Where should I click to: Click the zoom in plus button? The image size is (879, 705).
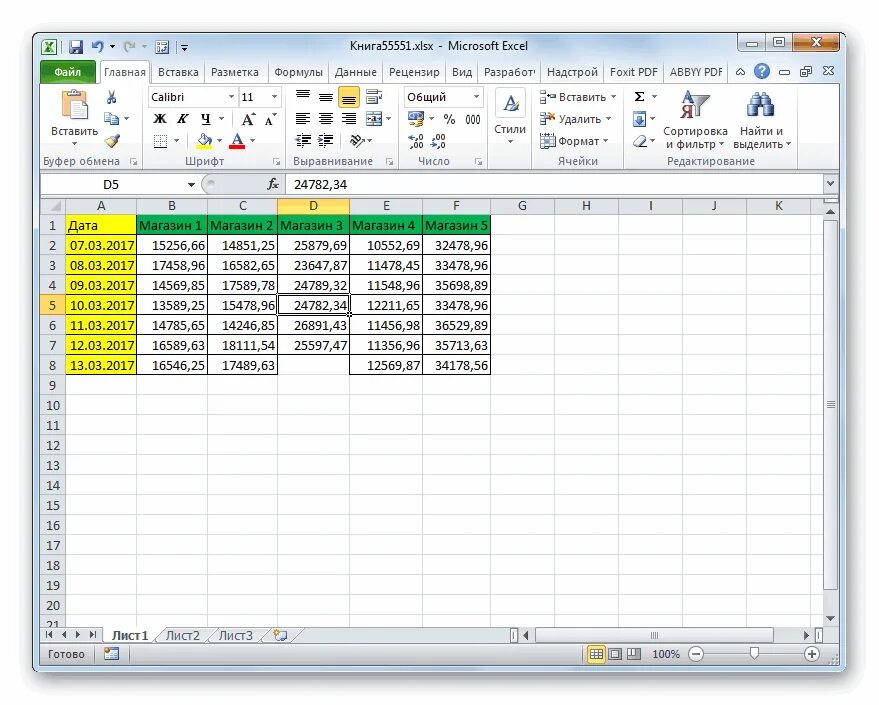point(811,654)
